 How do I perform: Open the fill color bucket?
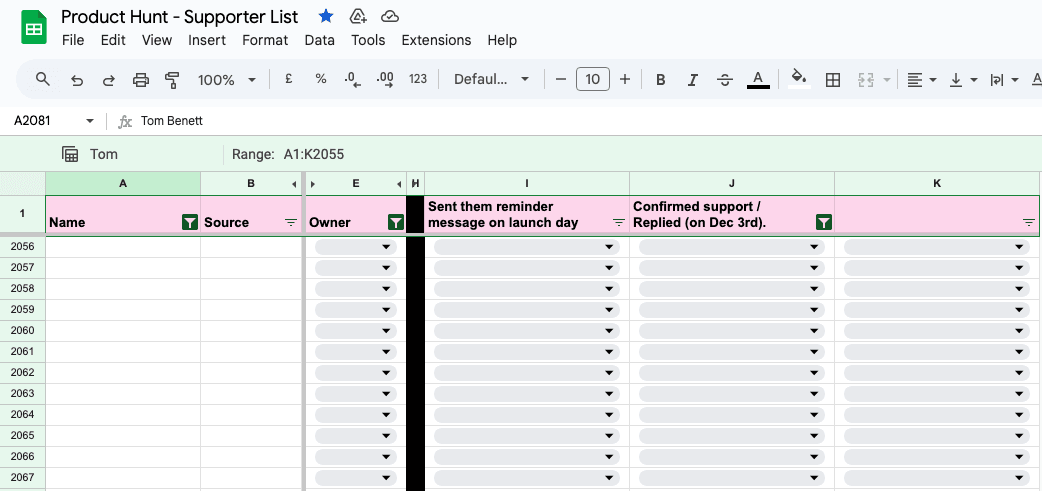[799, 80]
